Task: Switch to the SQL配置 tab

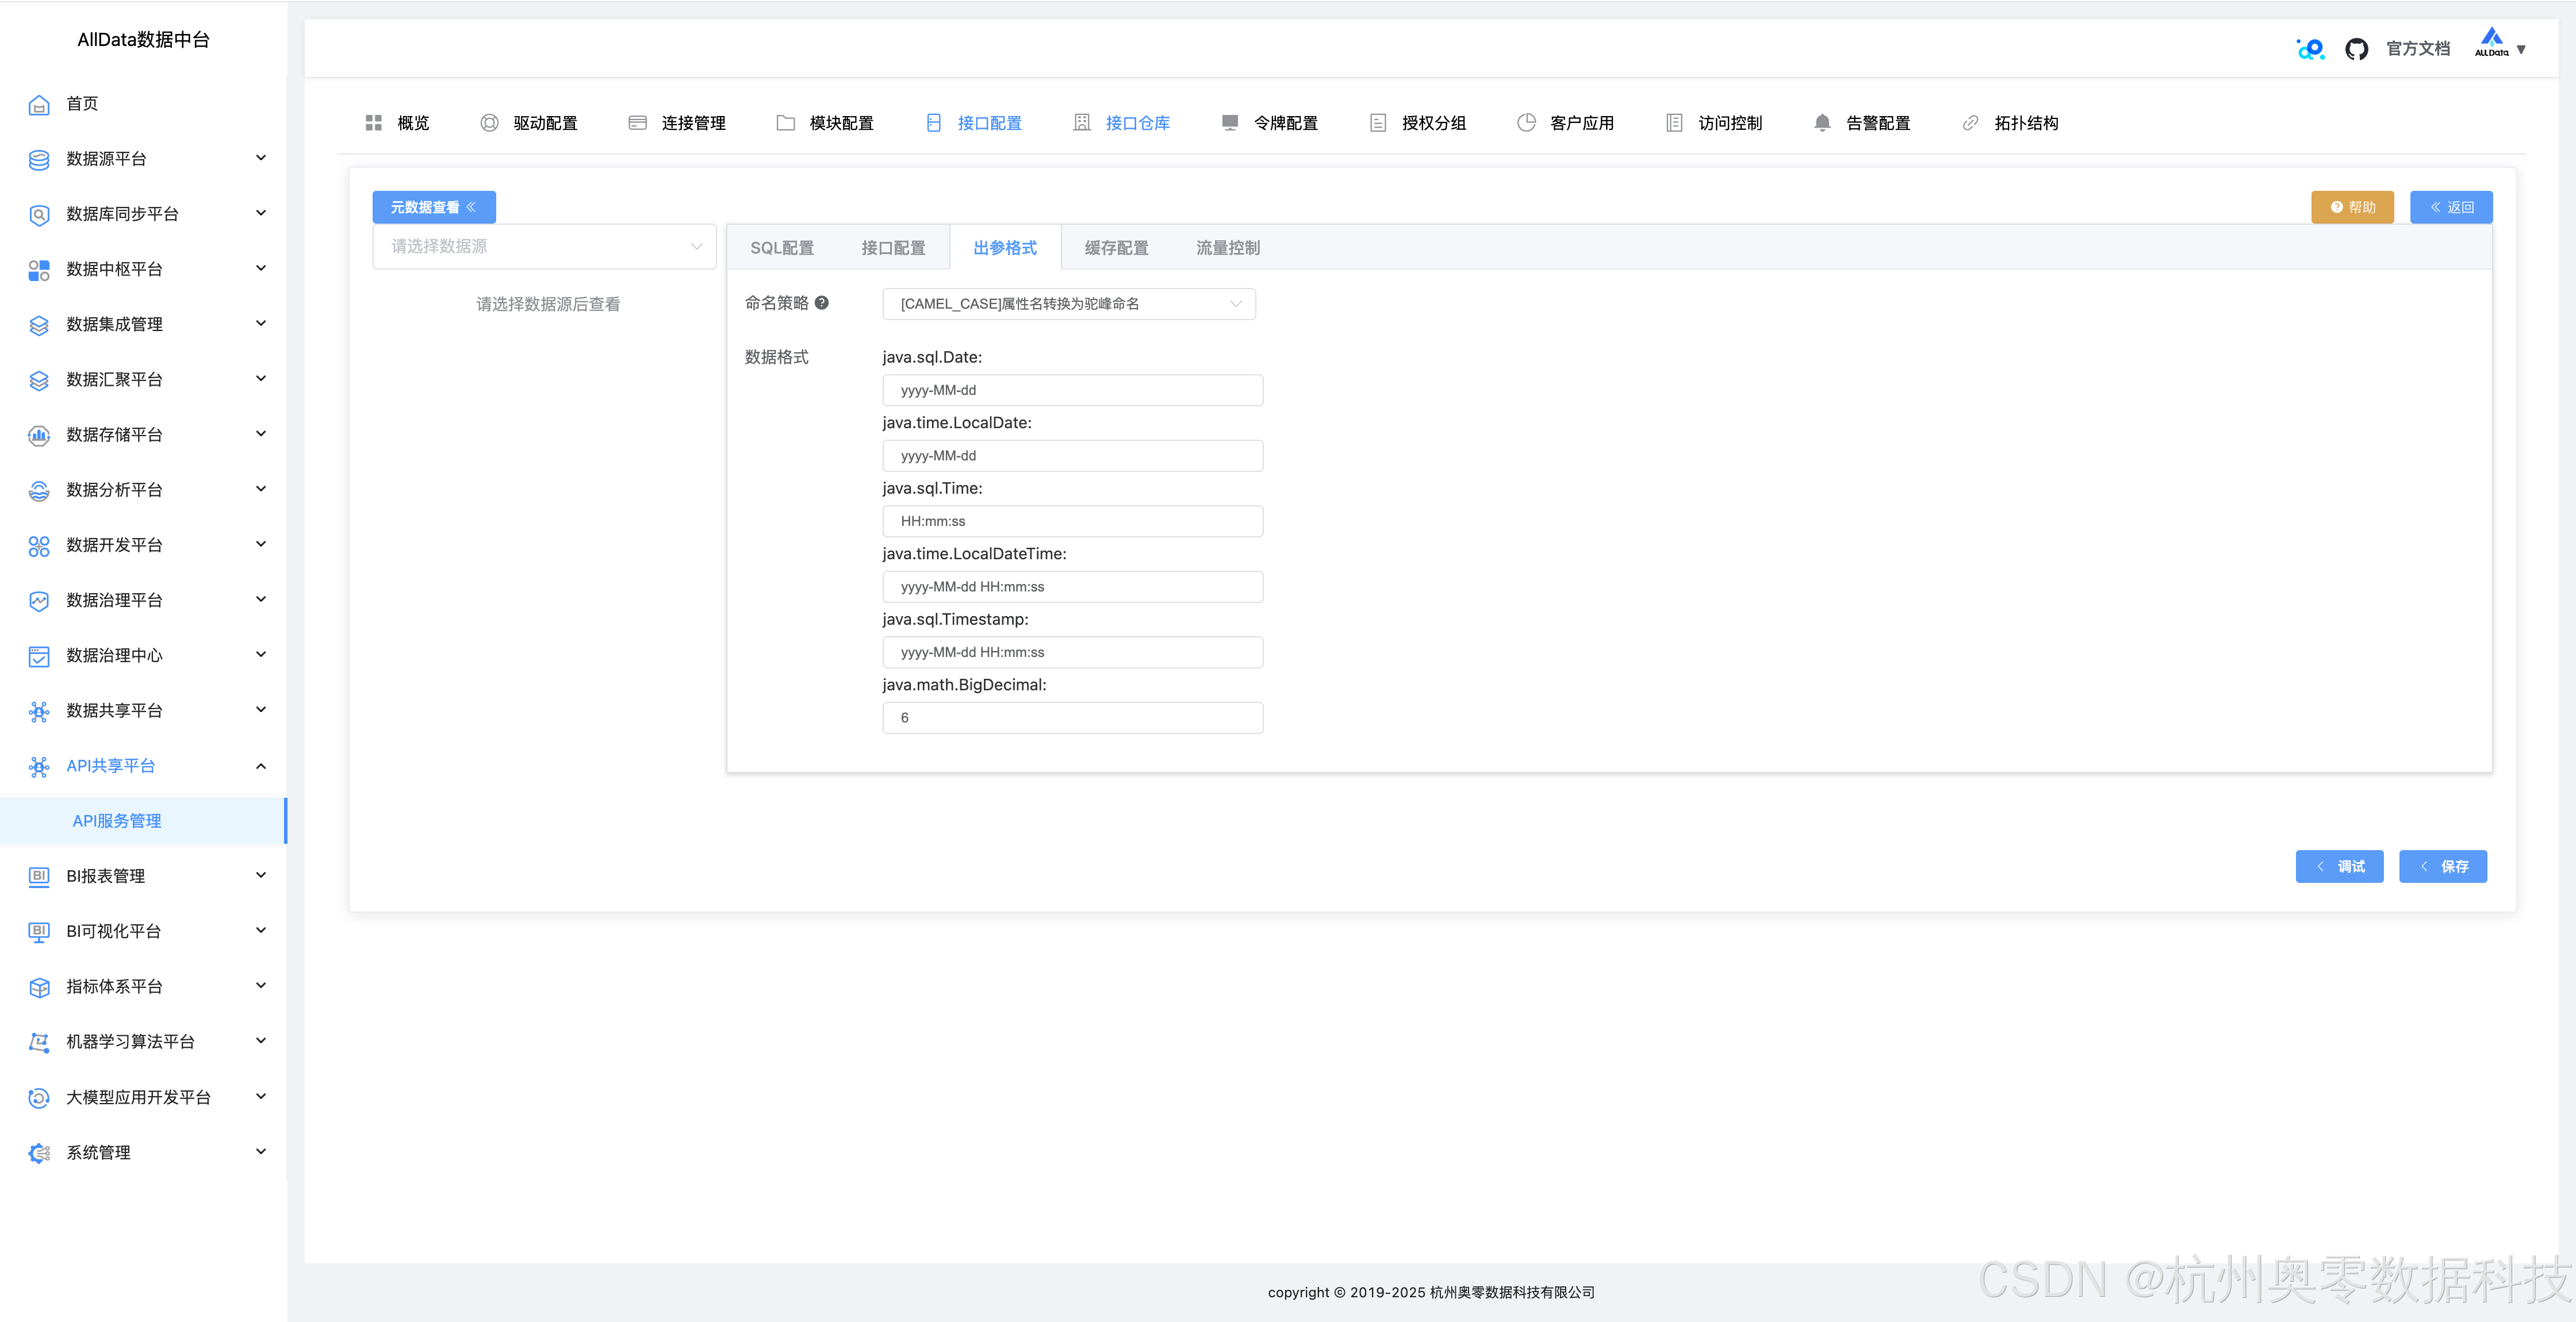Action: pos(782,248)
